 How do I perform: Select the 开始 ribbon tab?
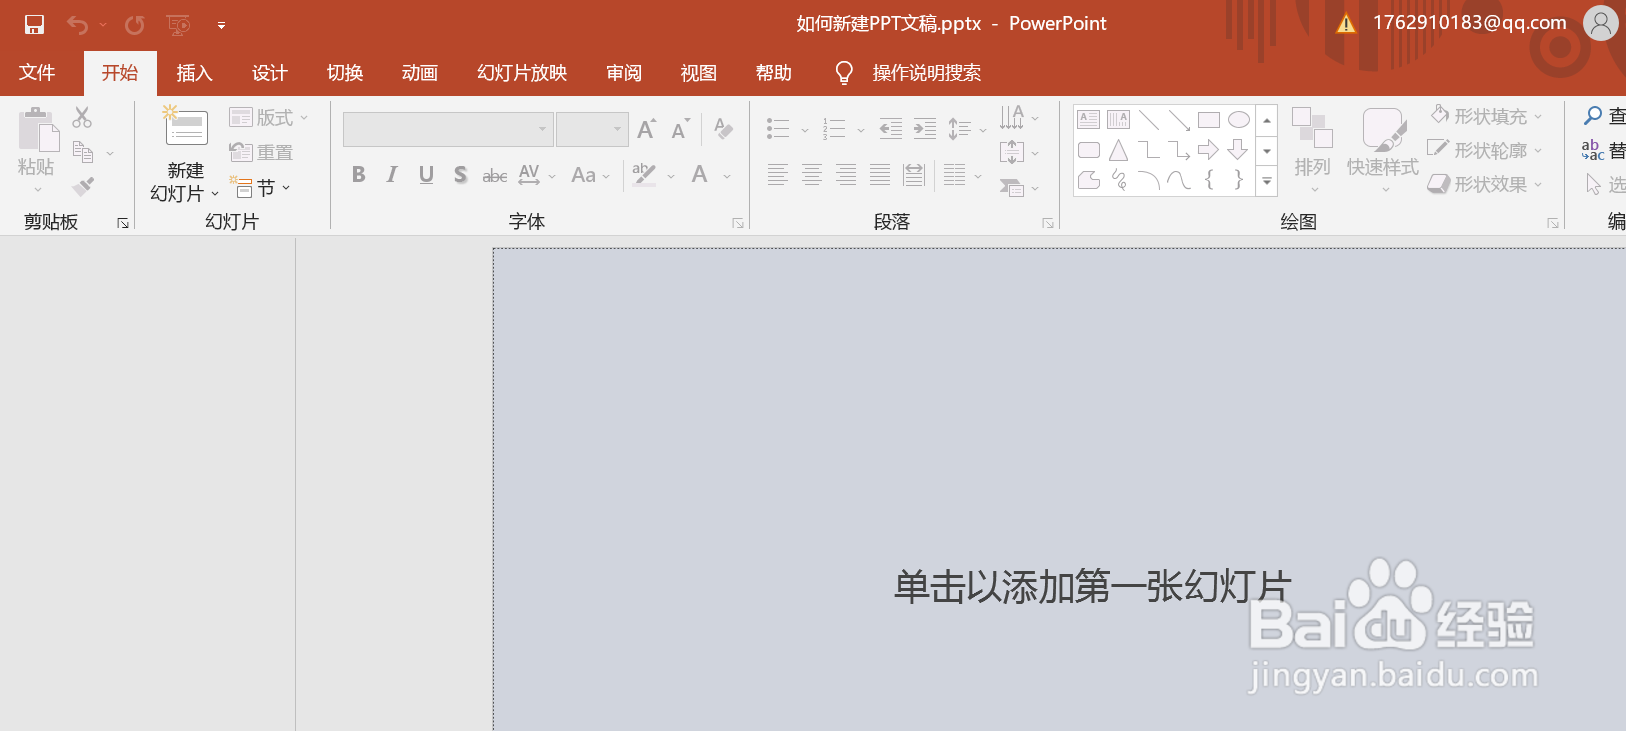(x=120, y=73)
